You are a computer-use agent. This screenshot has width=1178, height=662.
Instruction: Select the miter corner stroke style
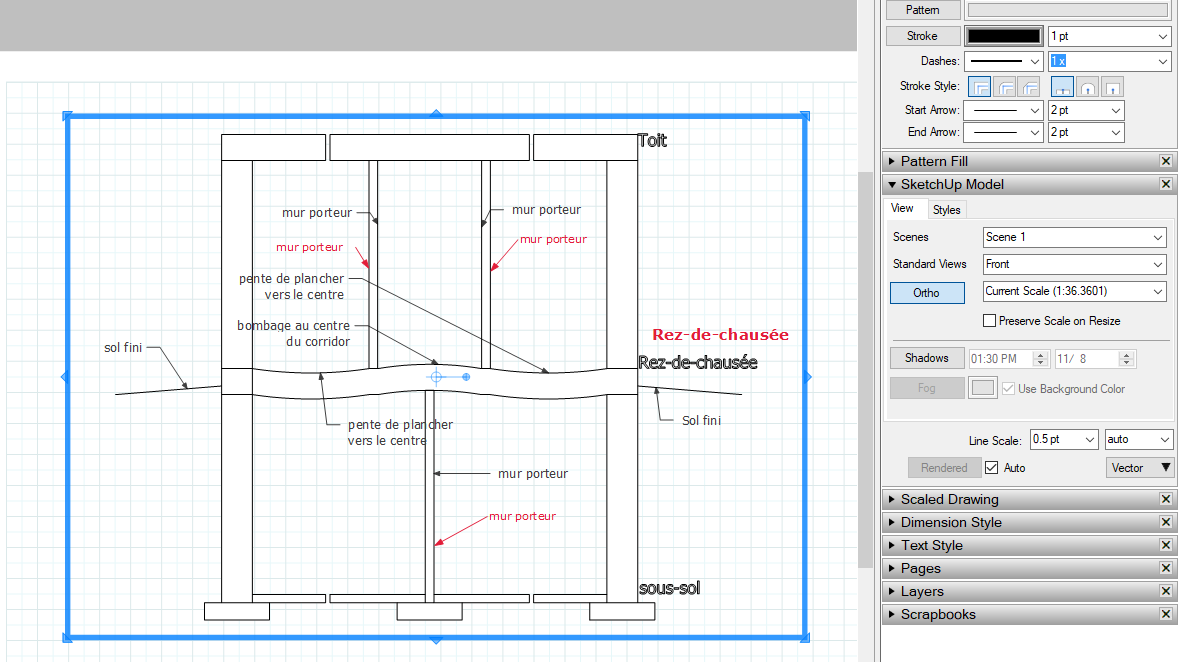(x=979, y=87)
